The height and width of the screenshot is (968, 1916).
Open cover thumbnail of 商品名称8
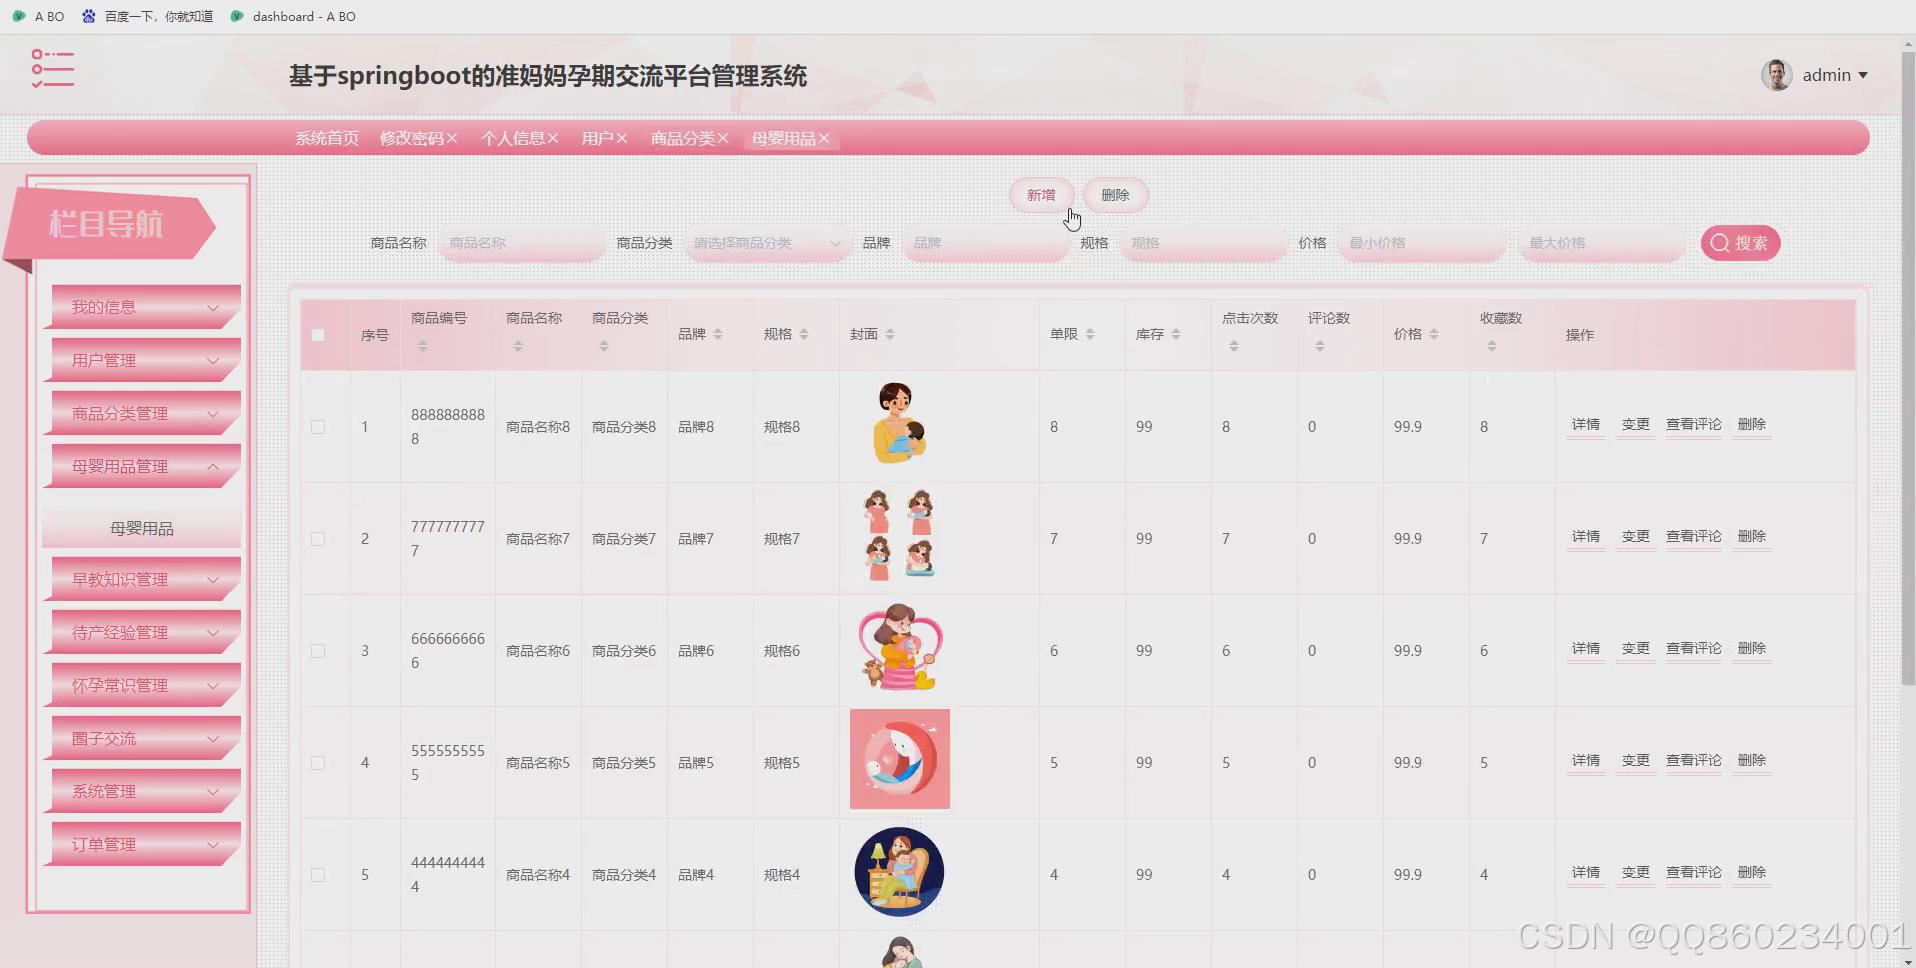point(899,423)
